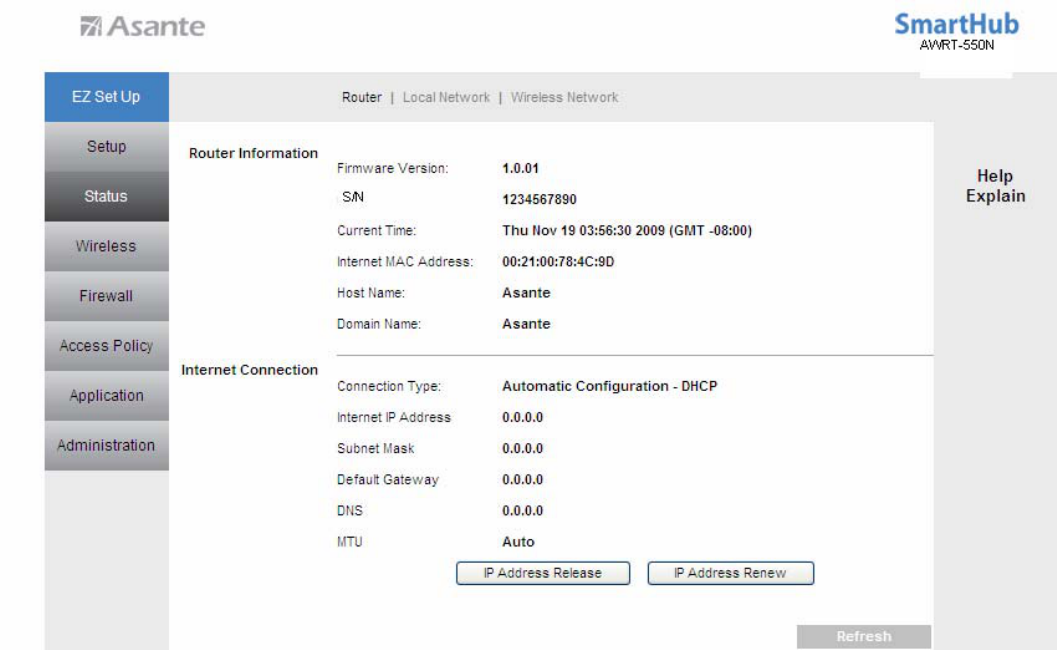Click the serial number 1234567890
1057x650 pixels.
tap(539, 200)
